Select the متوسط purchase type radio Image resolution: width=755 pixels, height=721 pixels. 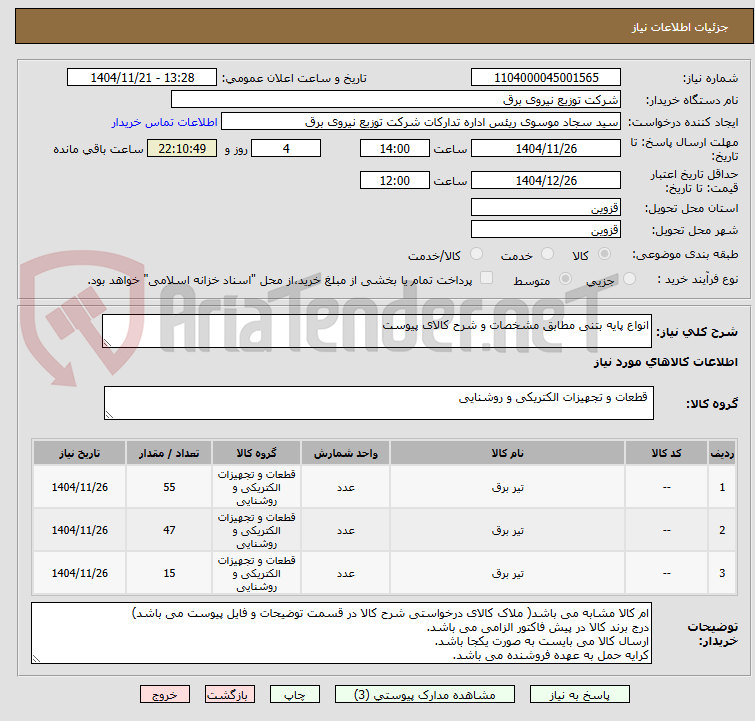(x=565, y=279)
